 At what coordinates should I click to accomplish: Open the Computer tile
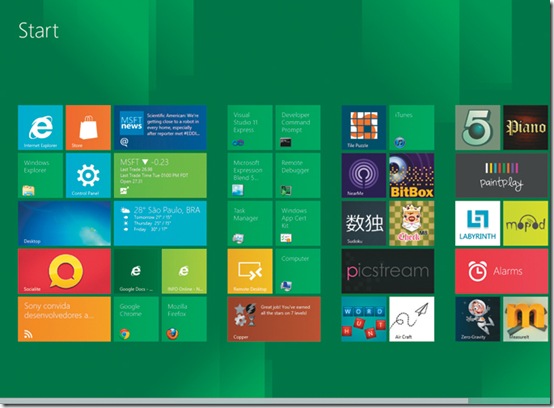coord(298,271)
